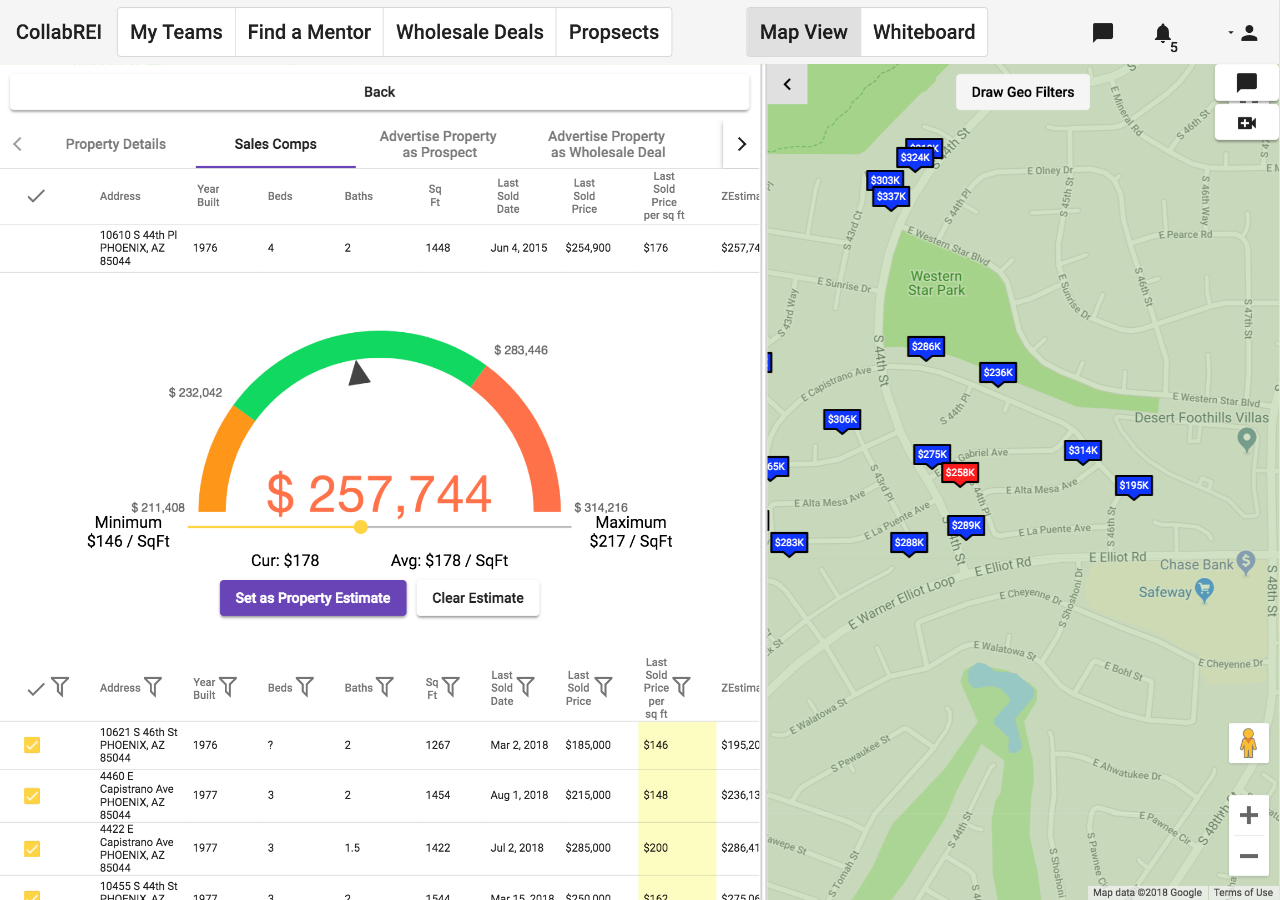Open the Wholesale Deals menu item
Screen dimensions: 1280x900
point(469,31)
